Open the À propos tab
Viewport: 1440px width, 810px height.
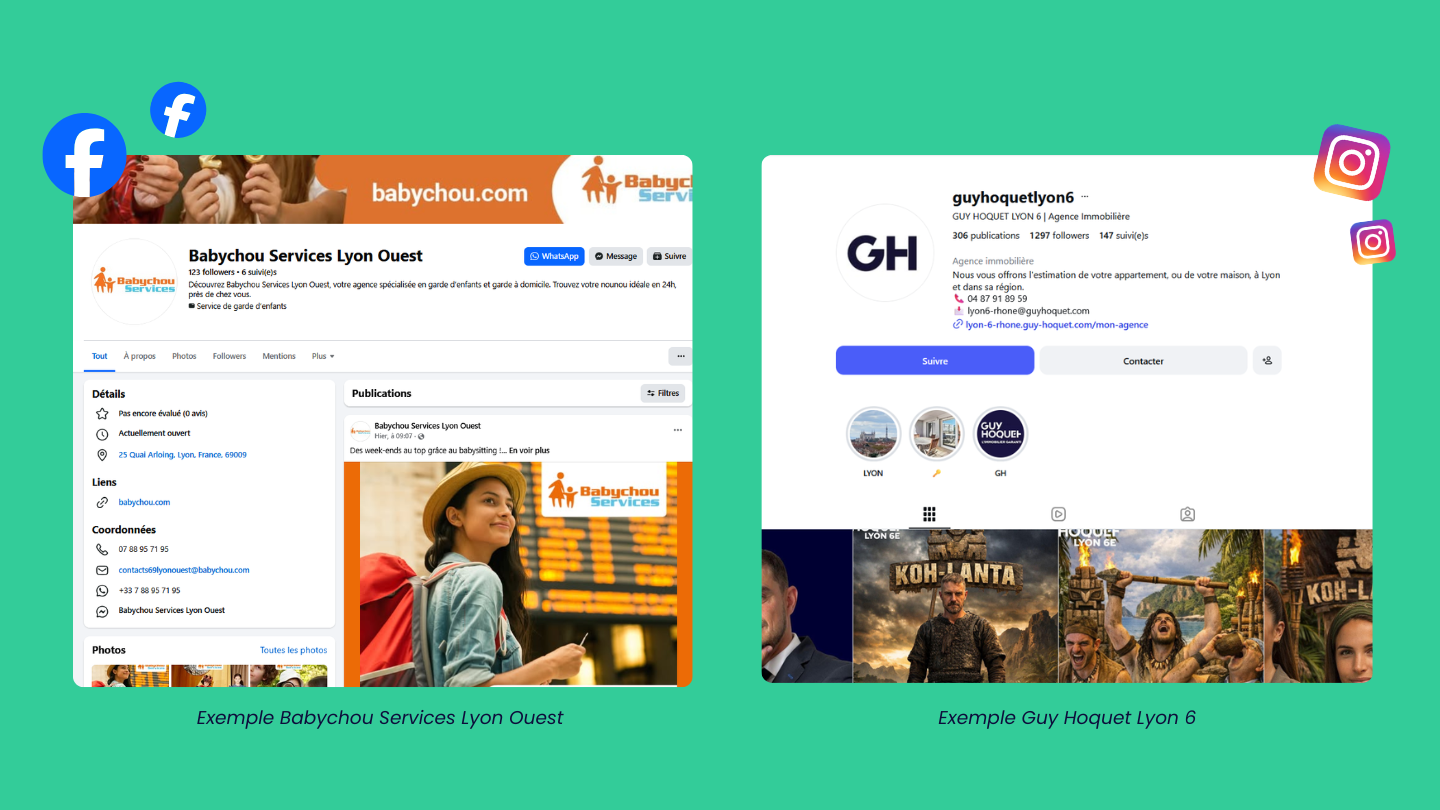140,356
